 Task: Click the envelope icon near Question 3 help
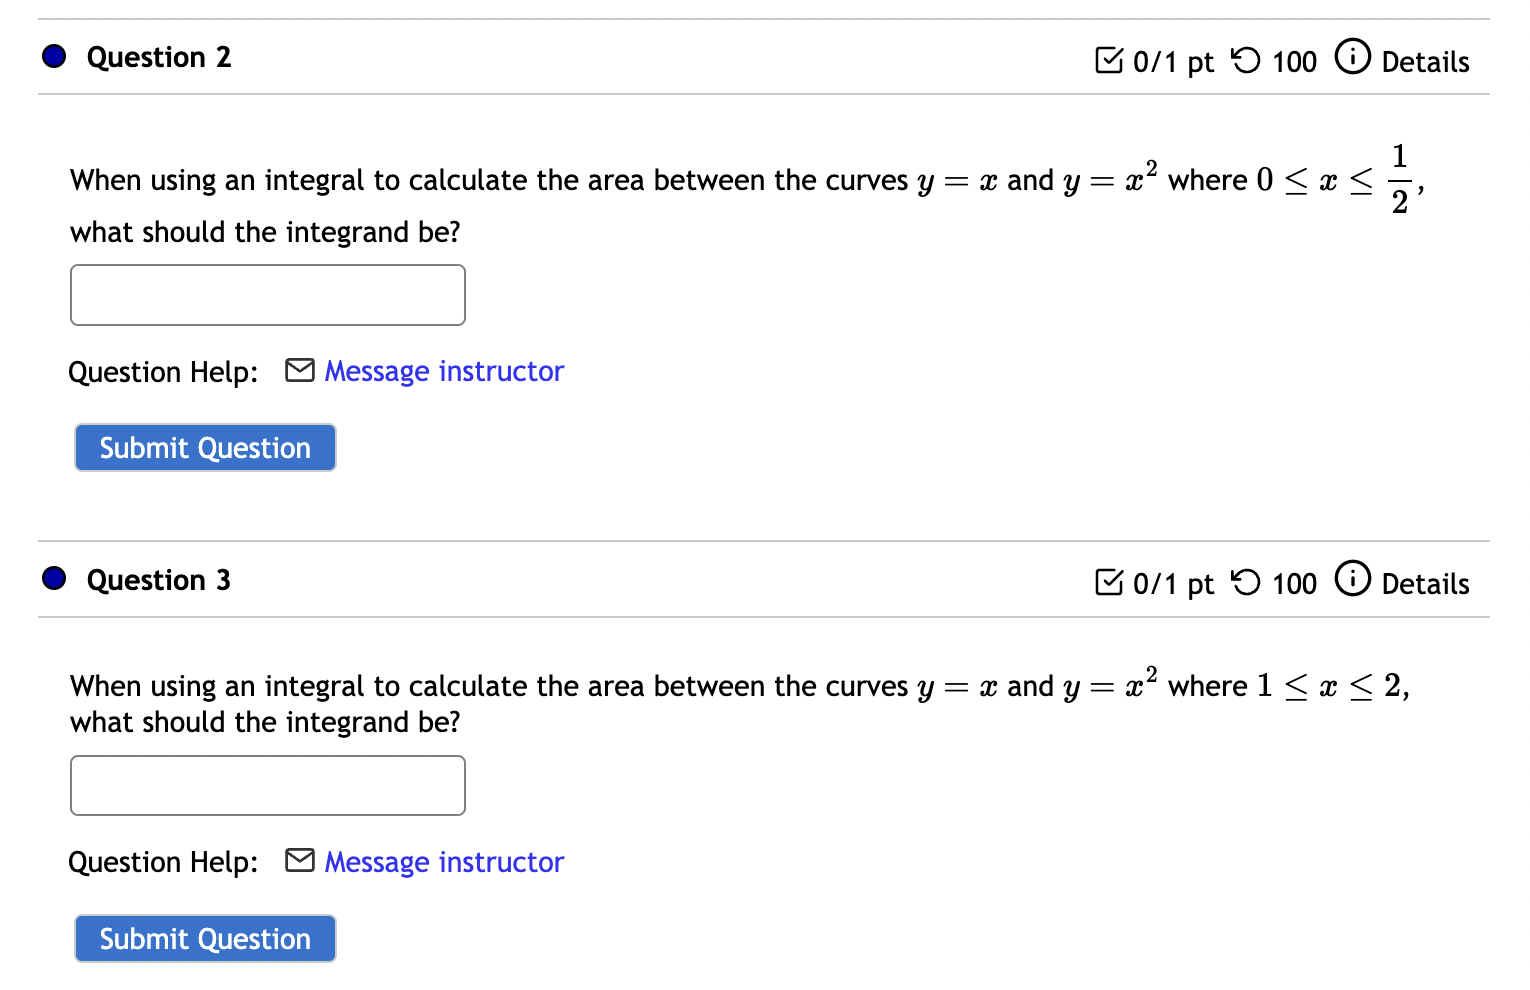(x=299, y=860)
